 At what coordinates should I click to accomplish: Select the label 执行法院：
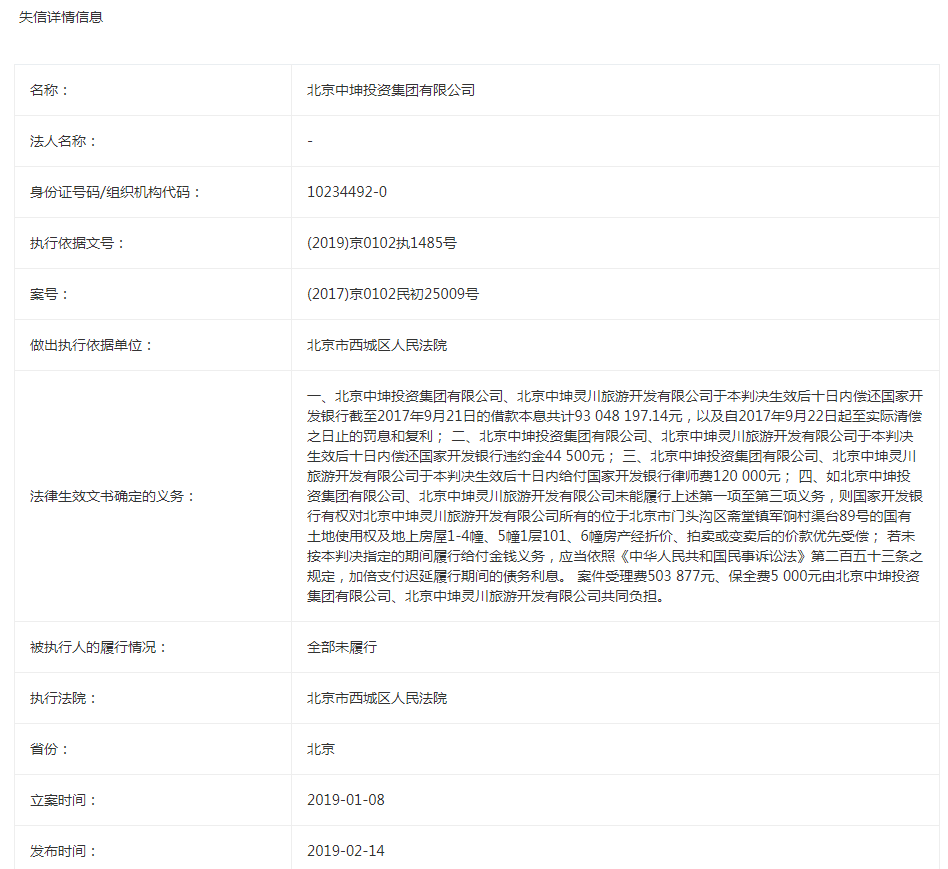[x=63, y=698]
